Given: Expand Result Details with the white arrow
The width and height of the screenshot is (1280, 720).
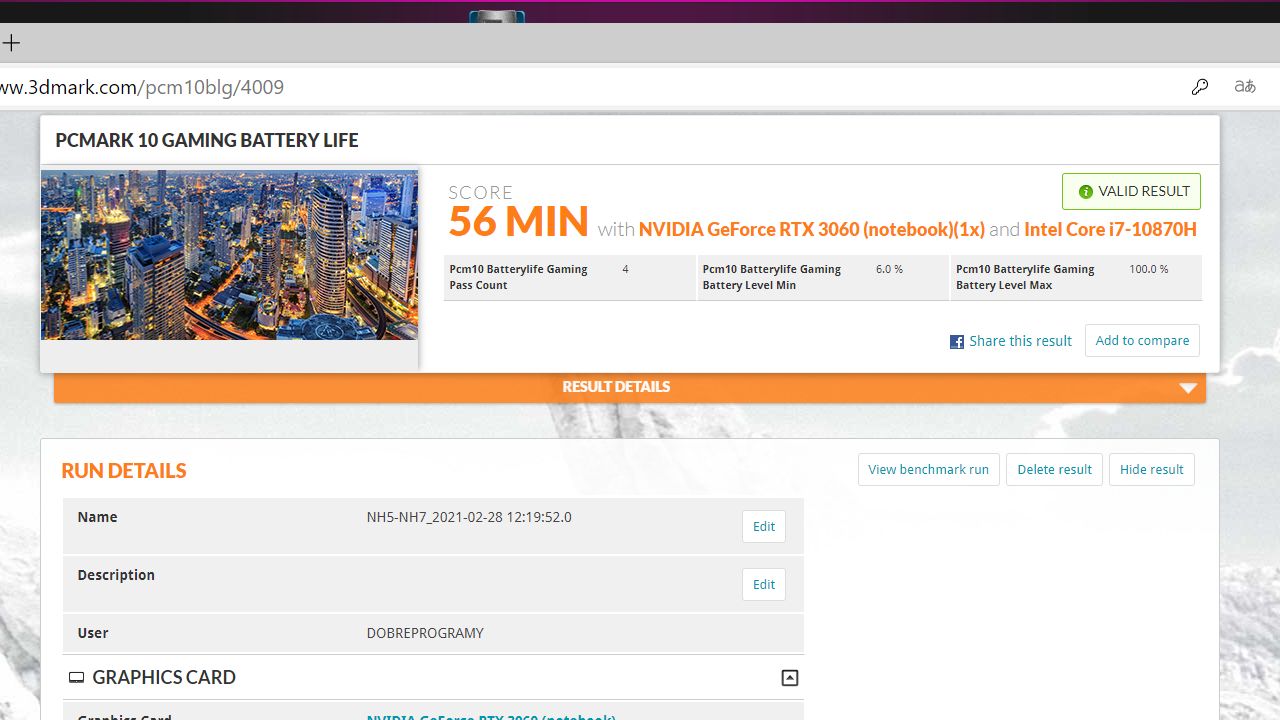Looking at the screenshot, I should (1188, 388).
